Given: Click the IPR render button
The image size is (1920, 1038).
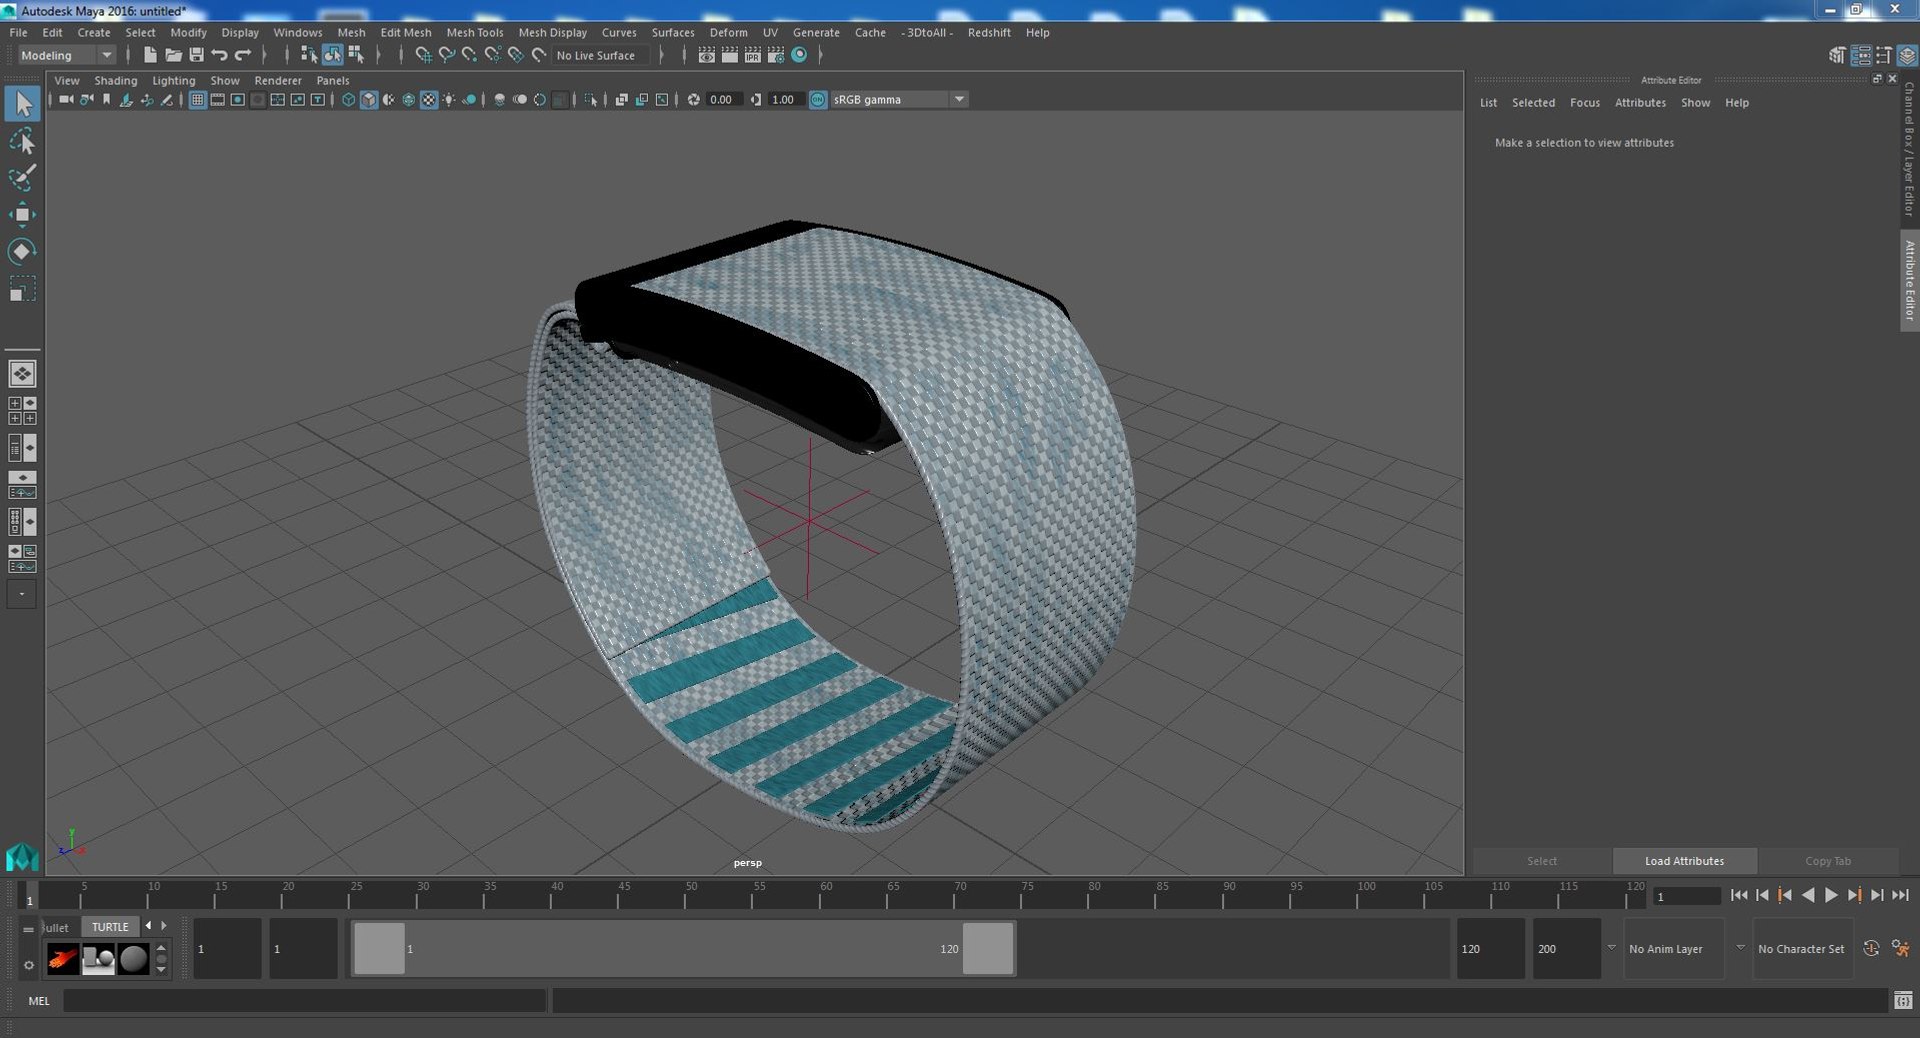Looking at the screenshot, I should 752,55.
